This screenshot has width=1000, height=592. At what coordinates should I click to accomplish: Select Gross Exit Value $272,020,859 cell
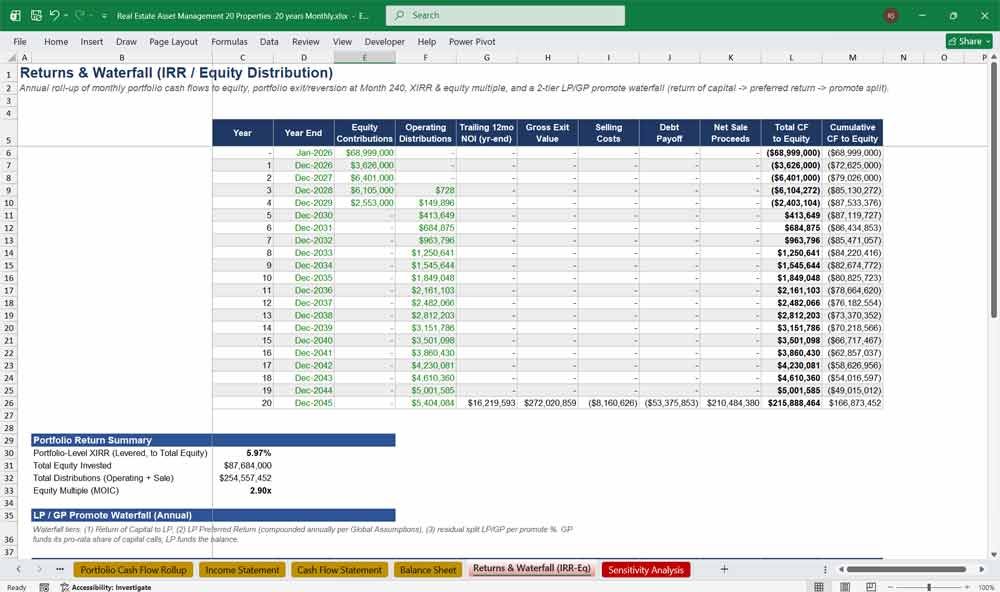click(x=548, y=403)
